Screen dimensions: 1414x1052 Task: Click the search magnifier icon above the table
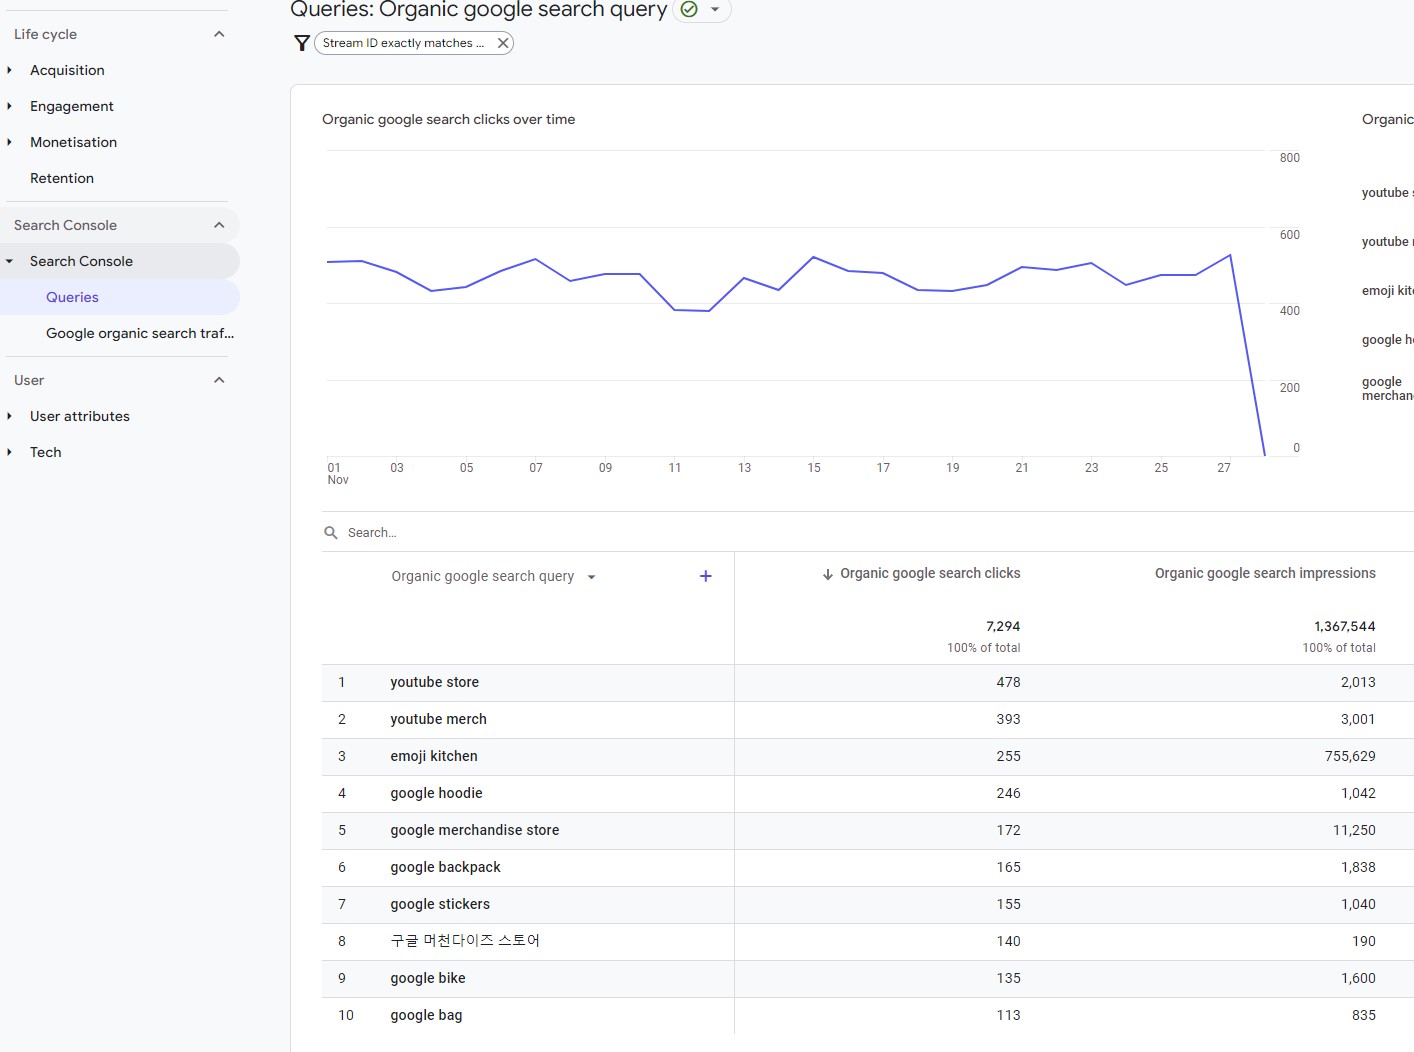coord(331,533)
